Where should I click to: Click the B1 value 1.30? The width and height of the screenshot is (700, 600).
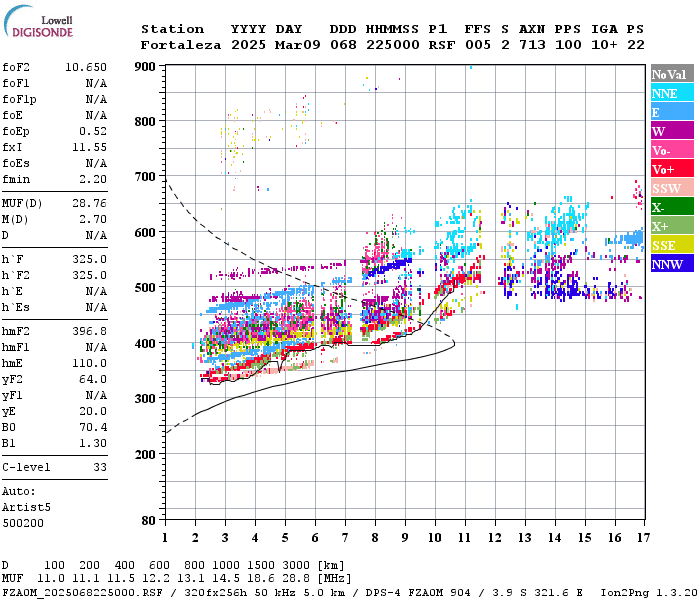(x=93, y=443)
